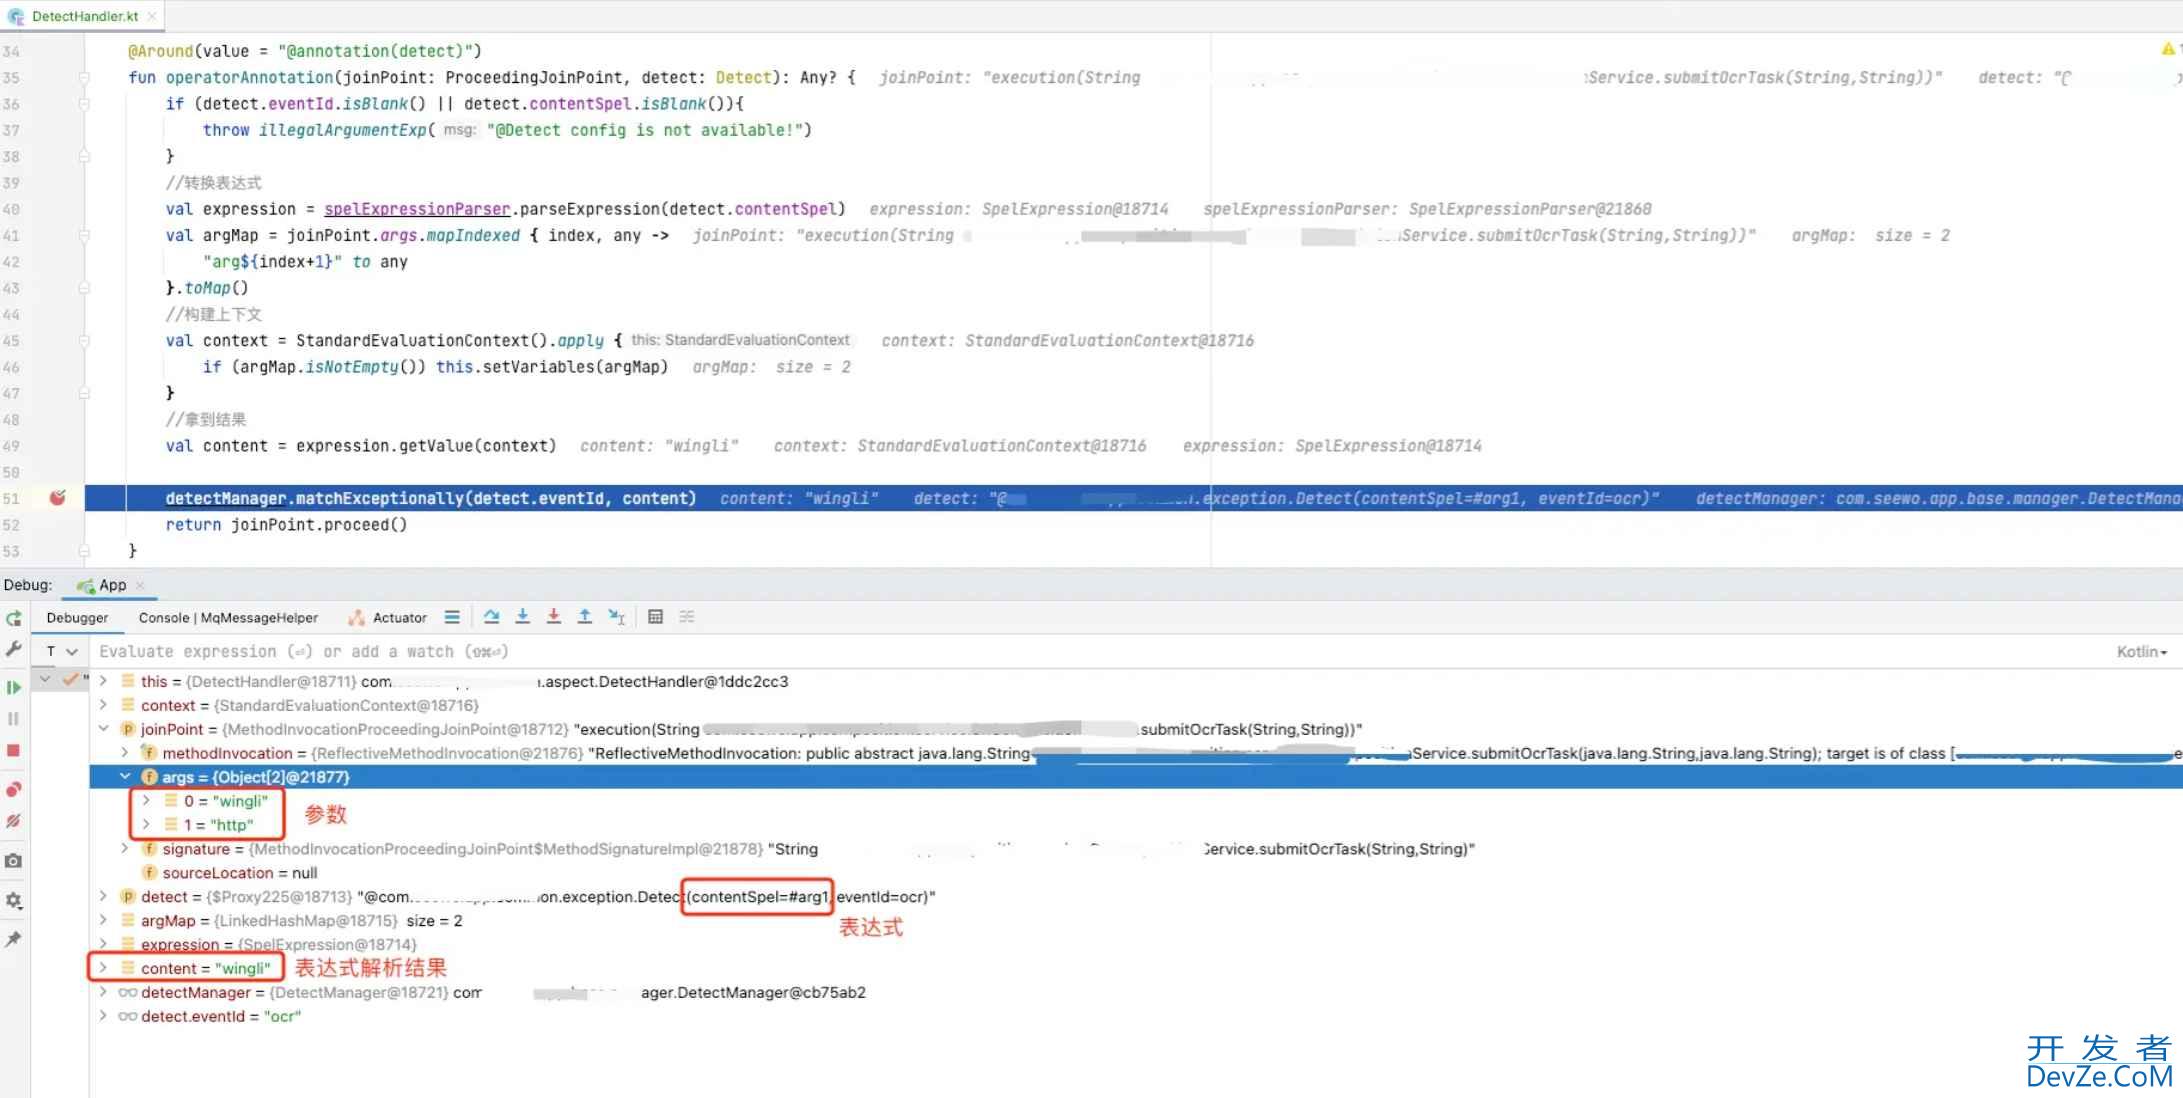View all breakpoints

[14, 789]
